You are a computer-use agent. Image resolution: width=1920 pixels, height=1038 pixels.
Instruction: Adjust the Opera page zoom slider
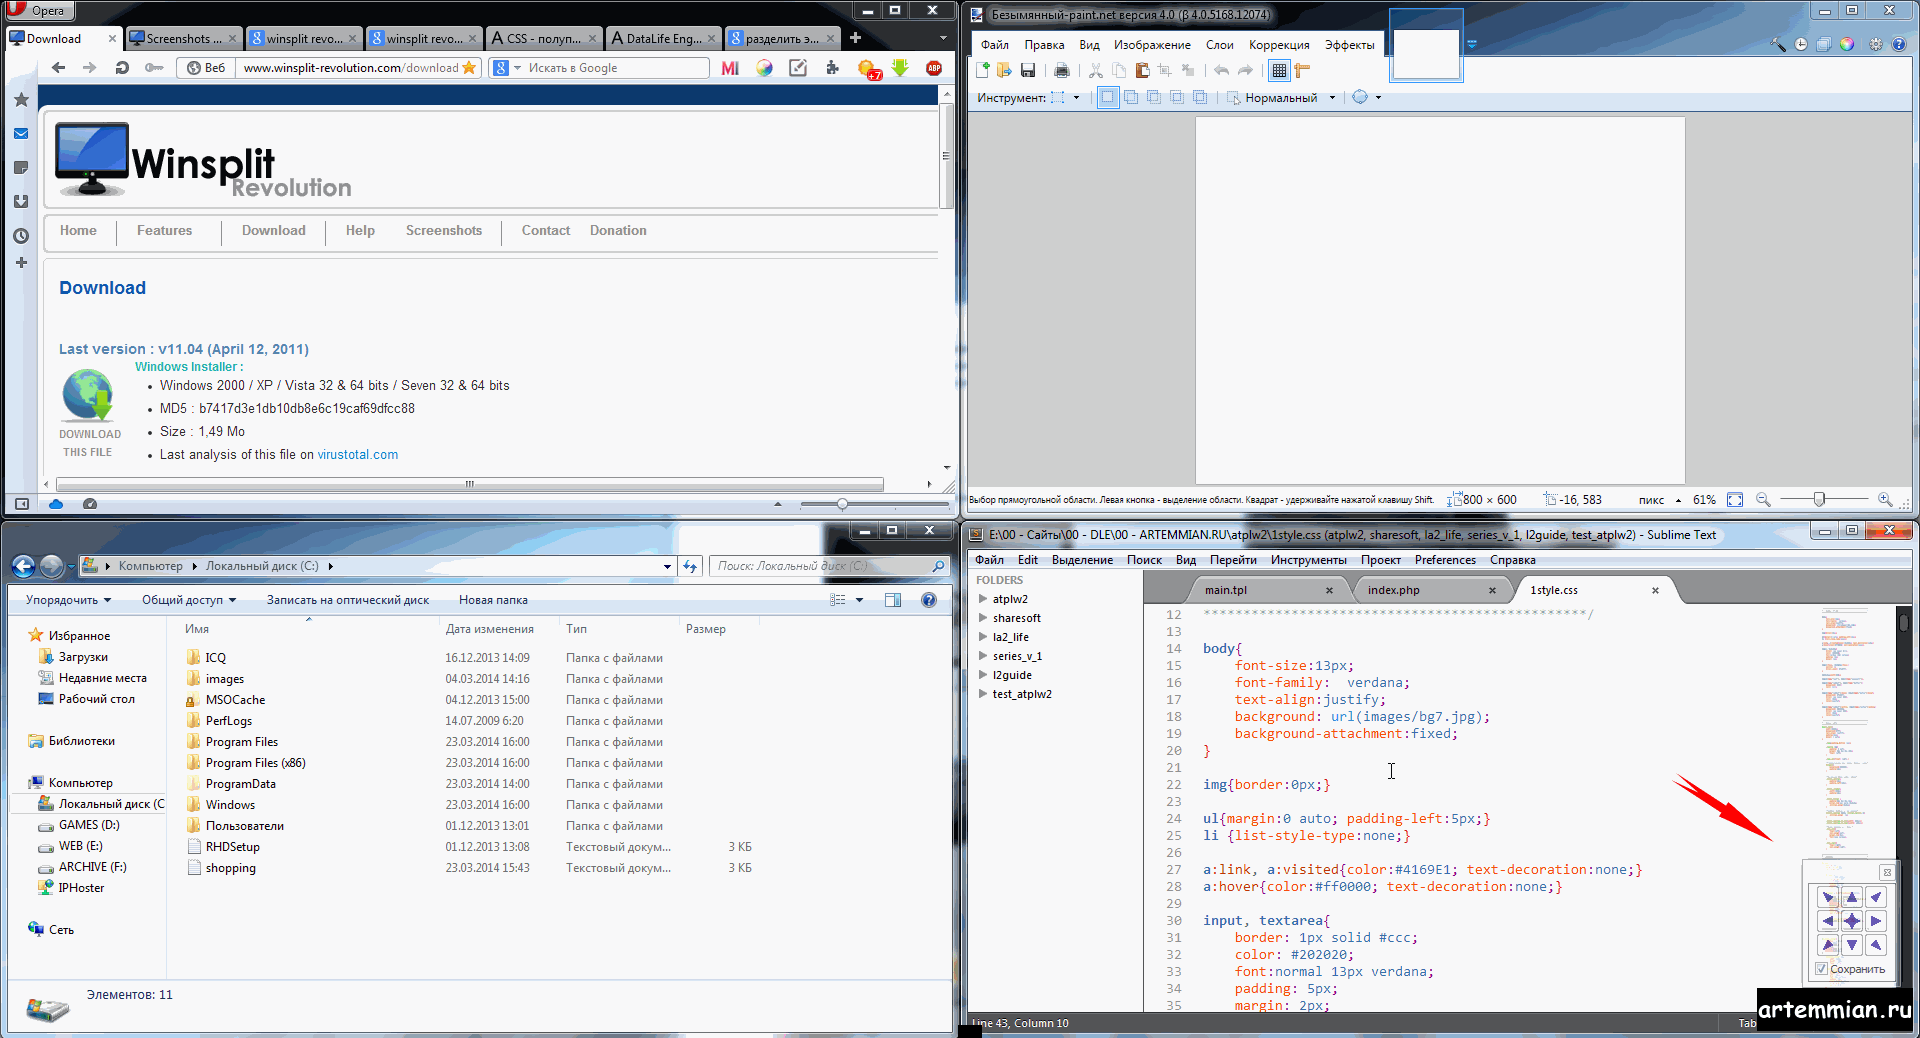pos(842,504)
